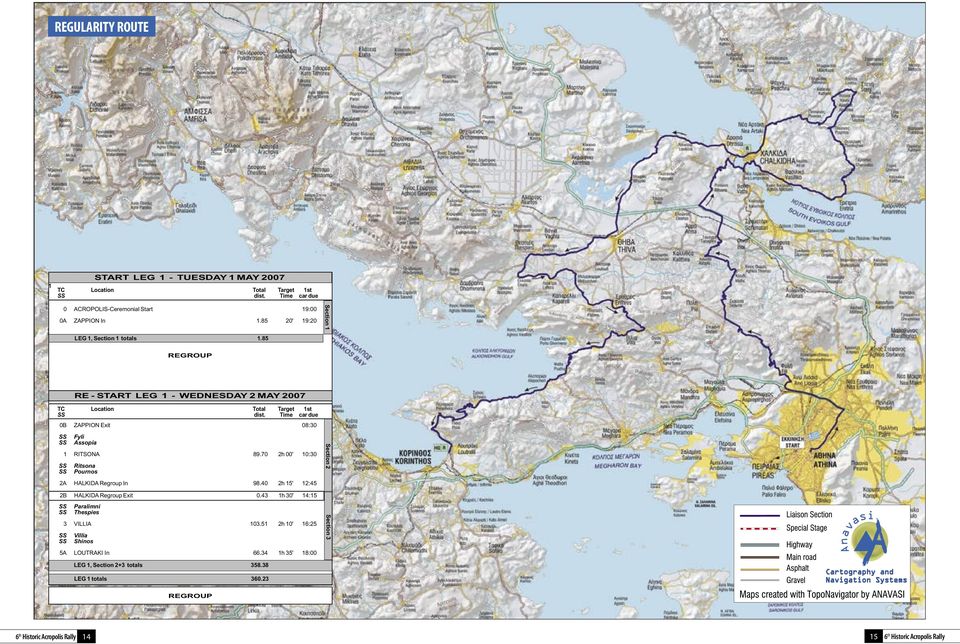960x644 pixels.
Task: Click the ΑΜΦΙΣΣΑ AMFISA city label
Action: pyautogui.click(x=199, y=116)
